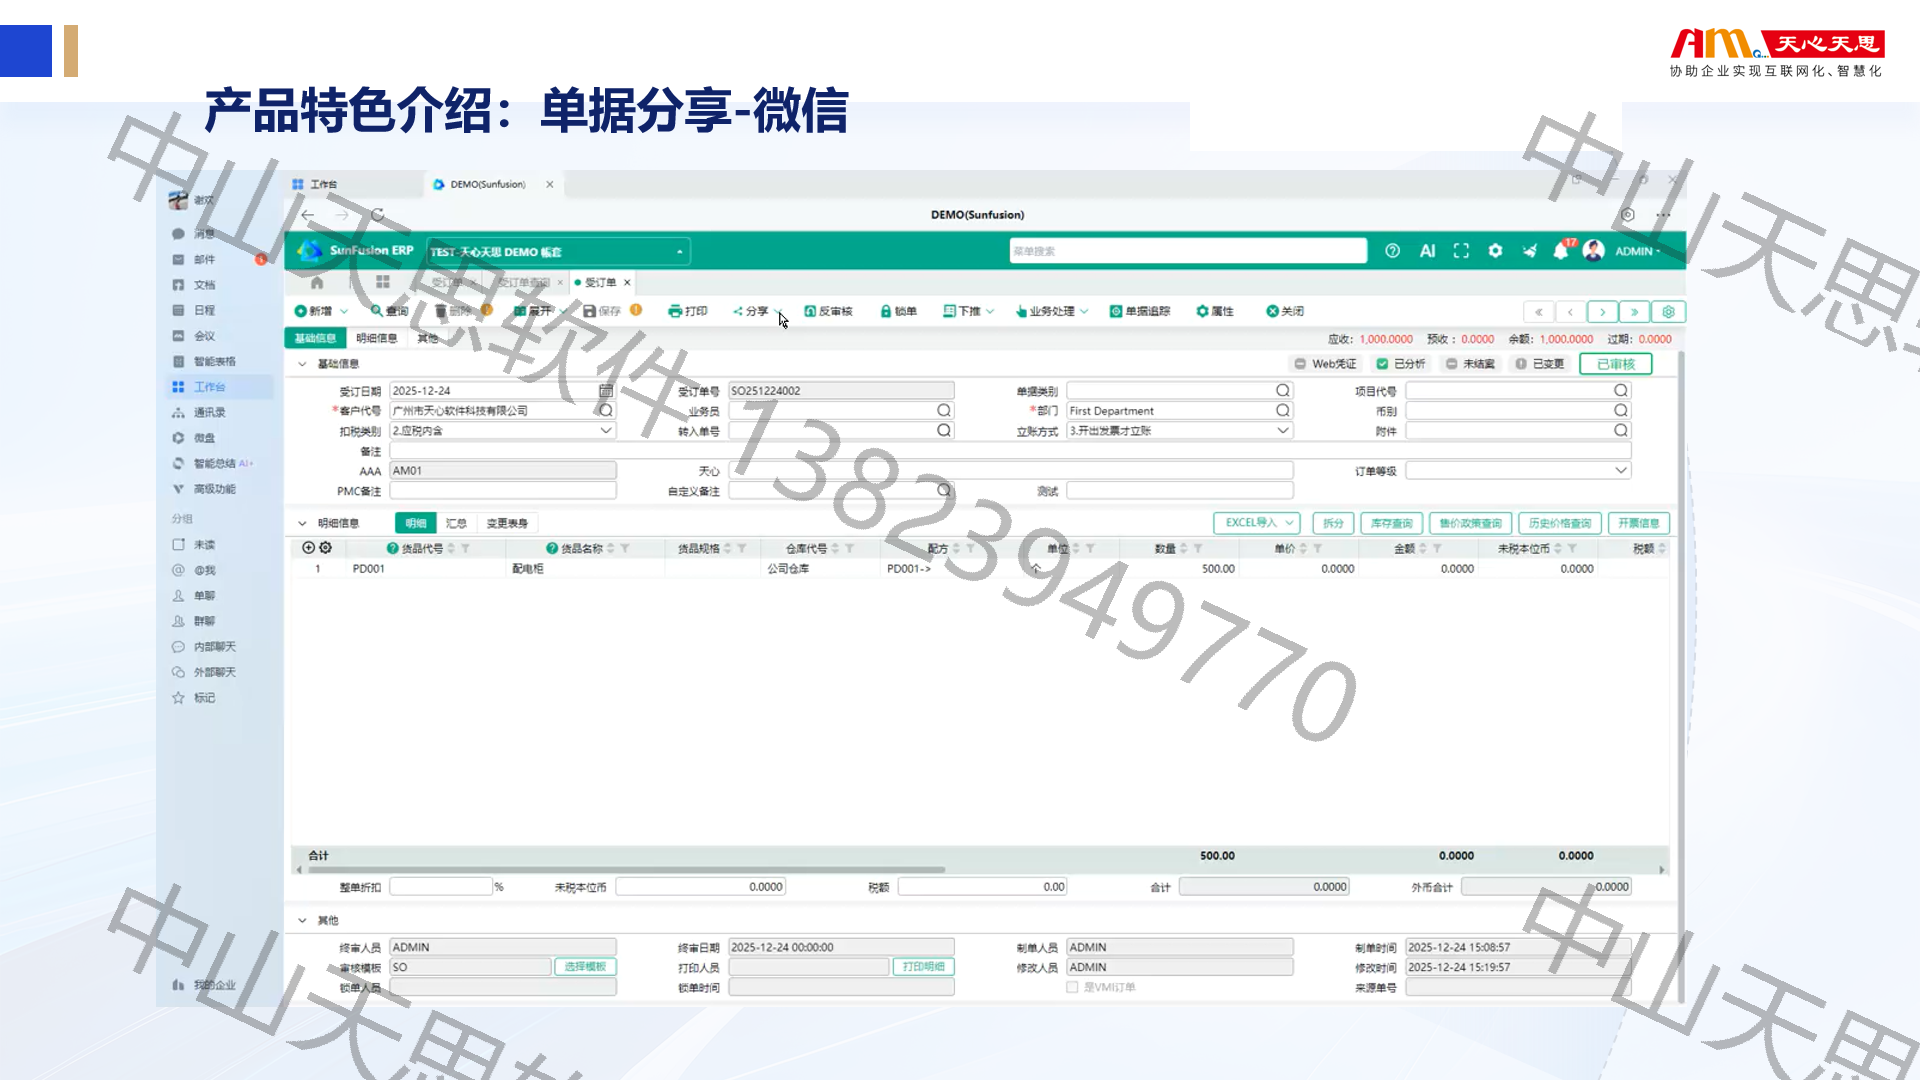
Task: Open the help question-mark icon
Action: [x=1392, y=251]
